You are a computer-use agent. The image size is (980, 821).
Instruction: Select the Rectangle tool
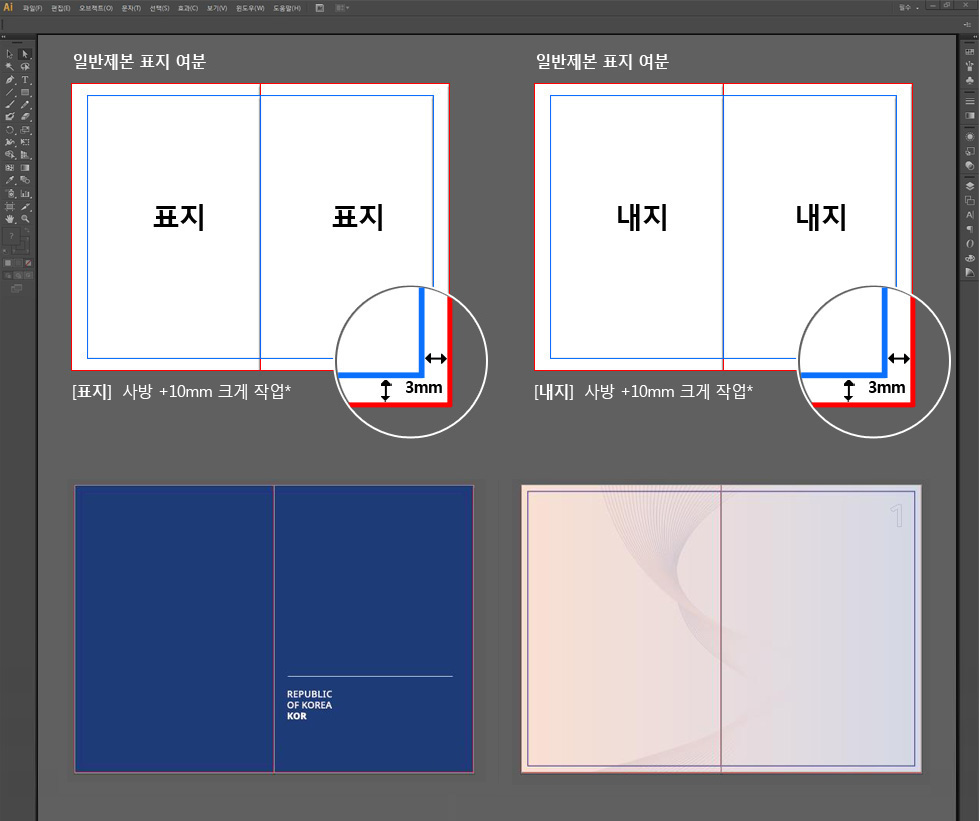(25, 92)
